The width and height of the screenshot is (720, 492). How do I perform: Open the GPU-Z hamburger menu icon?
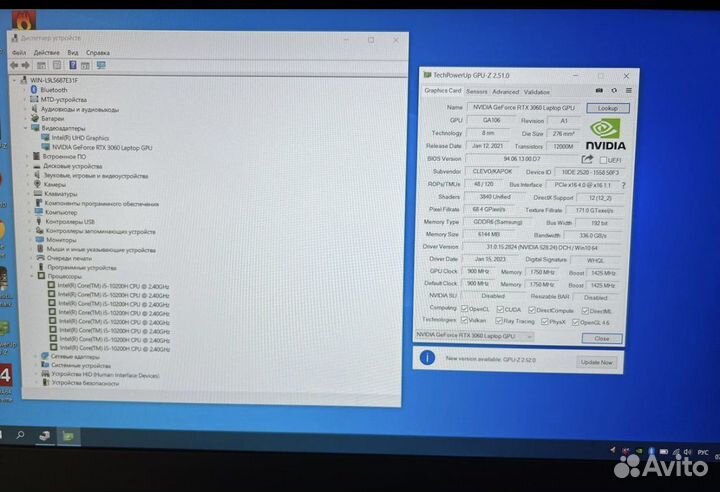pos(629,90)
